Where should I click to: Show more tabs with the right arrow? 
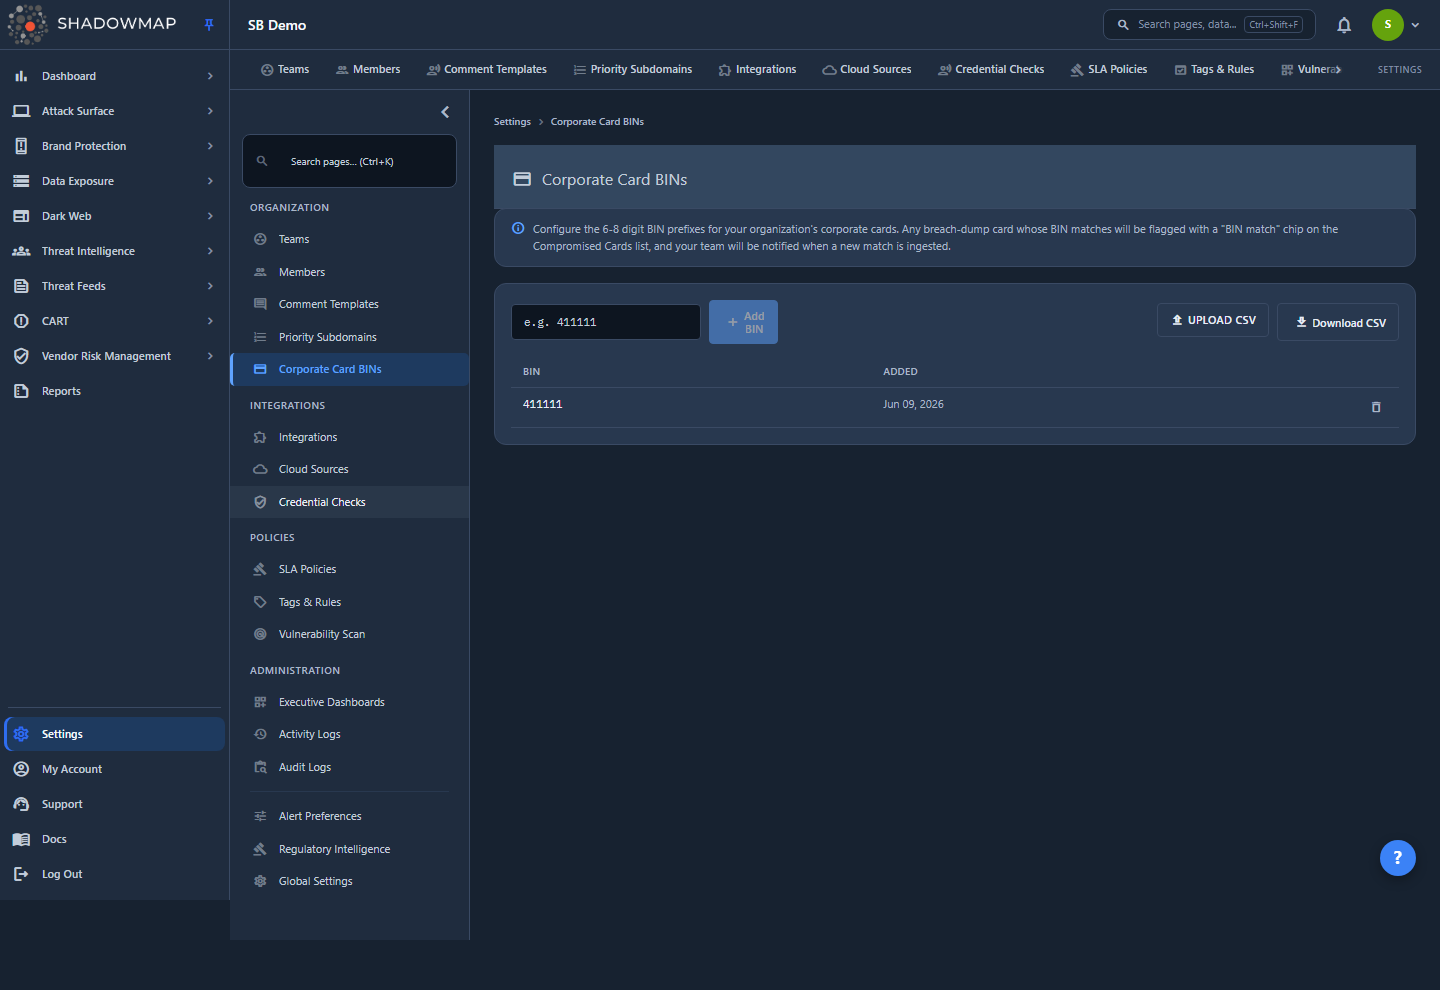pos(1338,70)
